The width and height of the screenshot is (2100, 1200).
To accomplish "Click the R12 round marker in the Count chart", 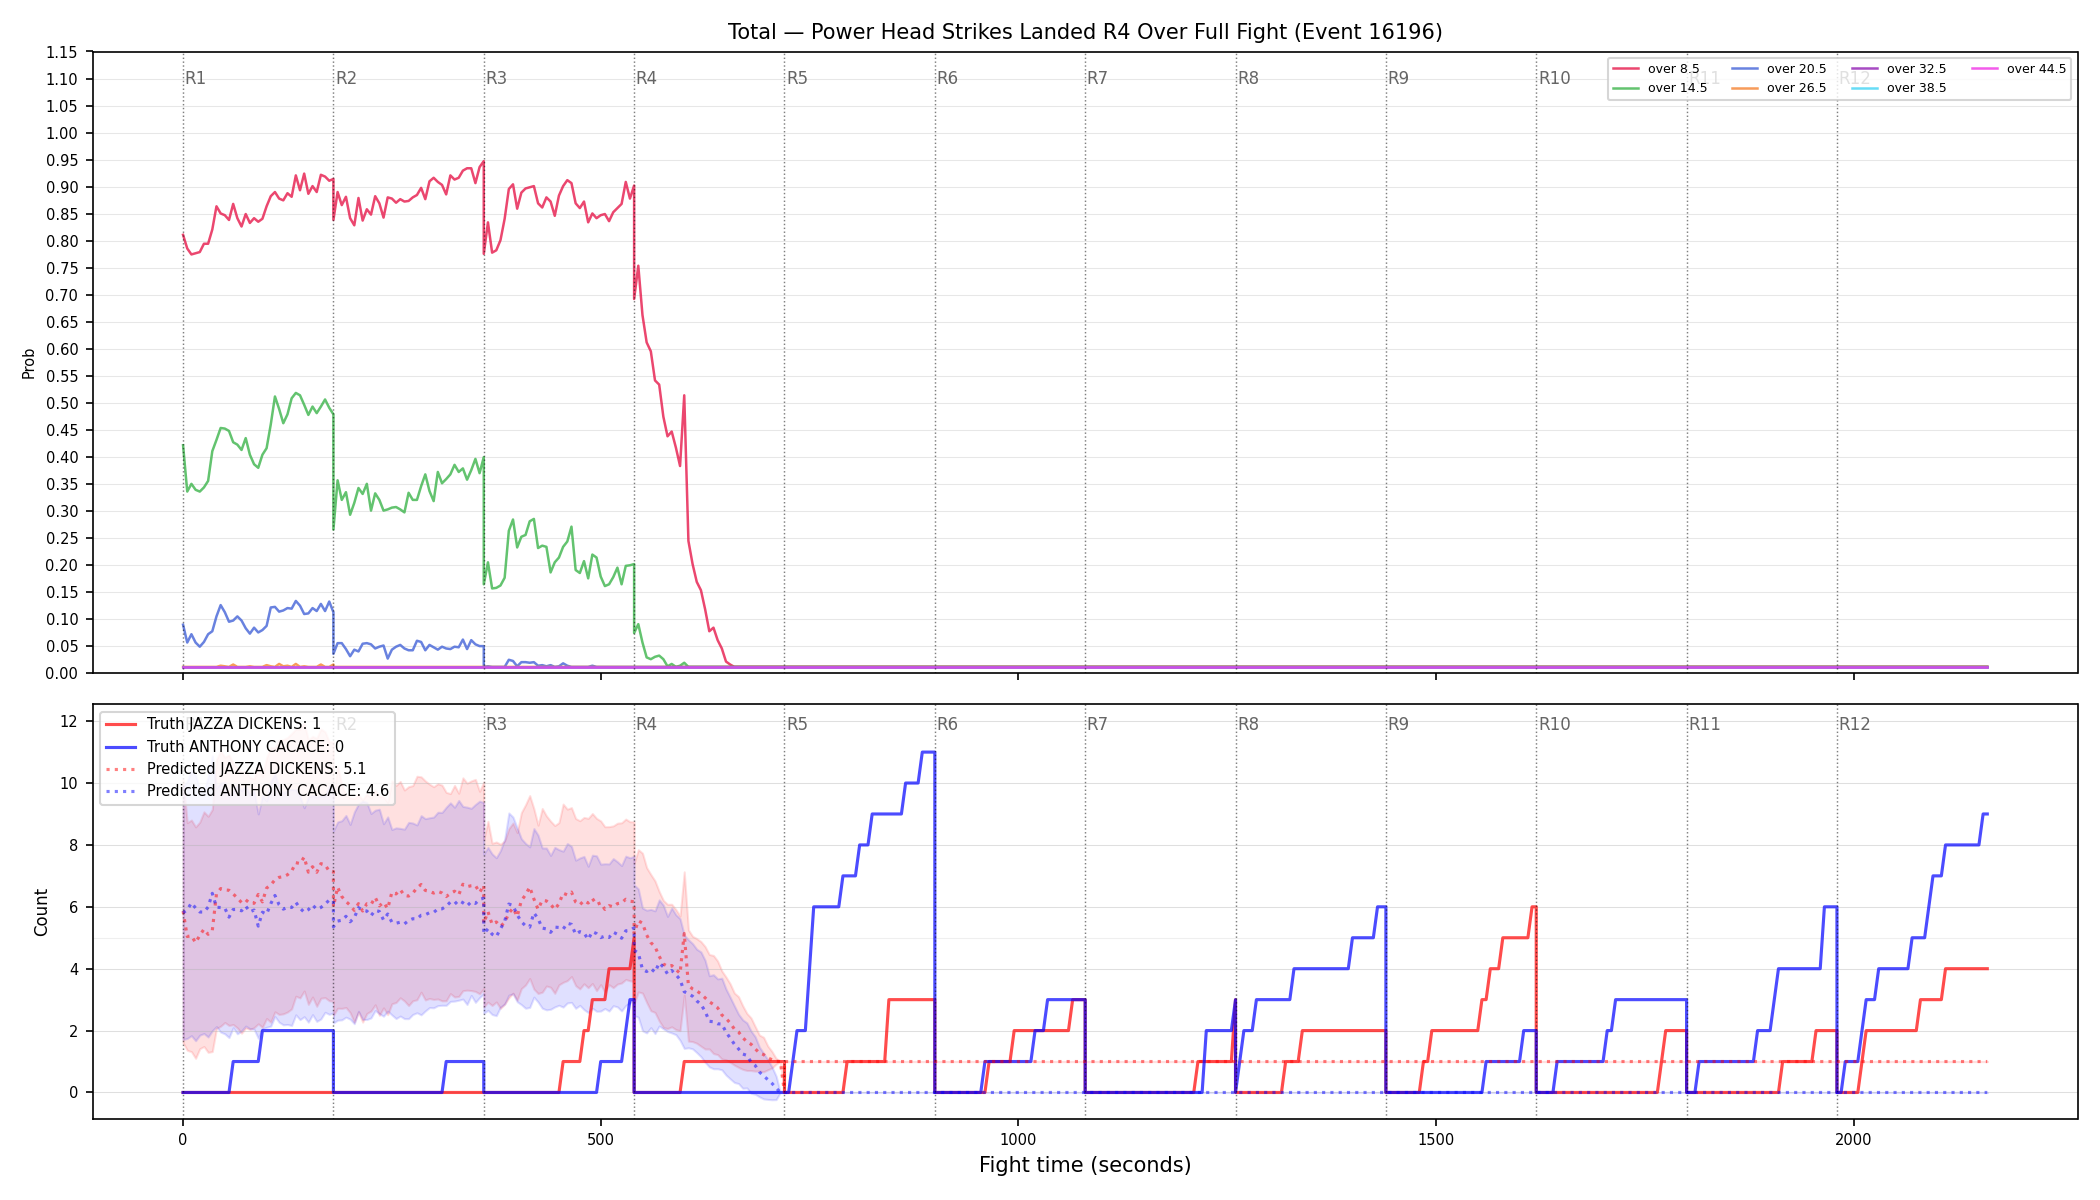I will pyautogui.click(x=1855, y=724).
